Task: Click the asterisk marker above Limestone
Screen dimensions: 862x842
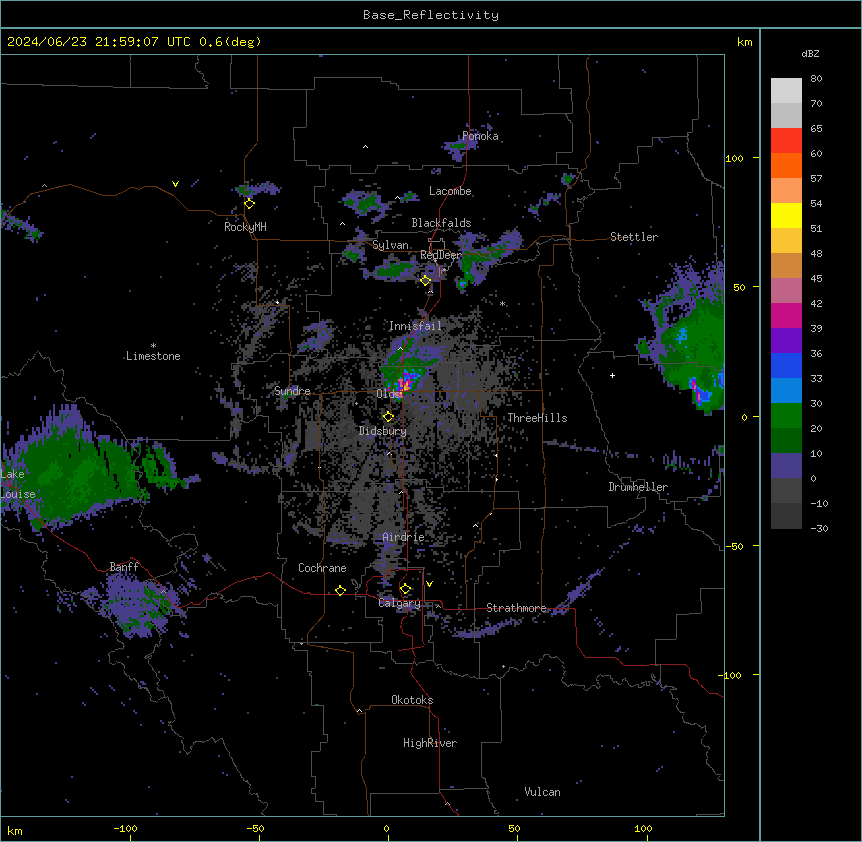Action: (x=153, y=346)
